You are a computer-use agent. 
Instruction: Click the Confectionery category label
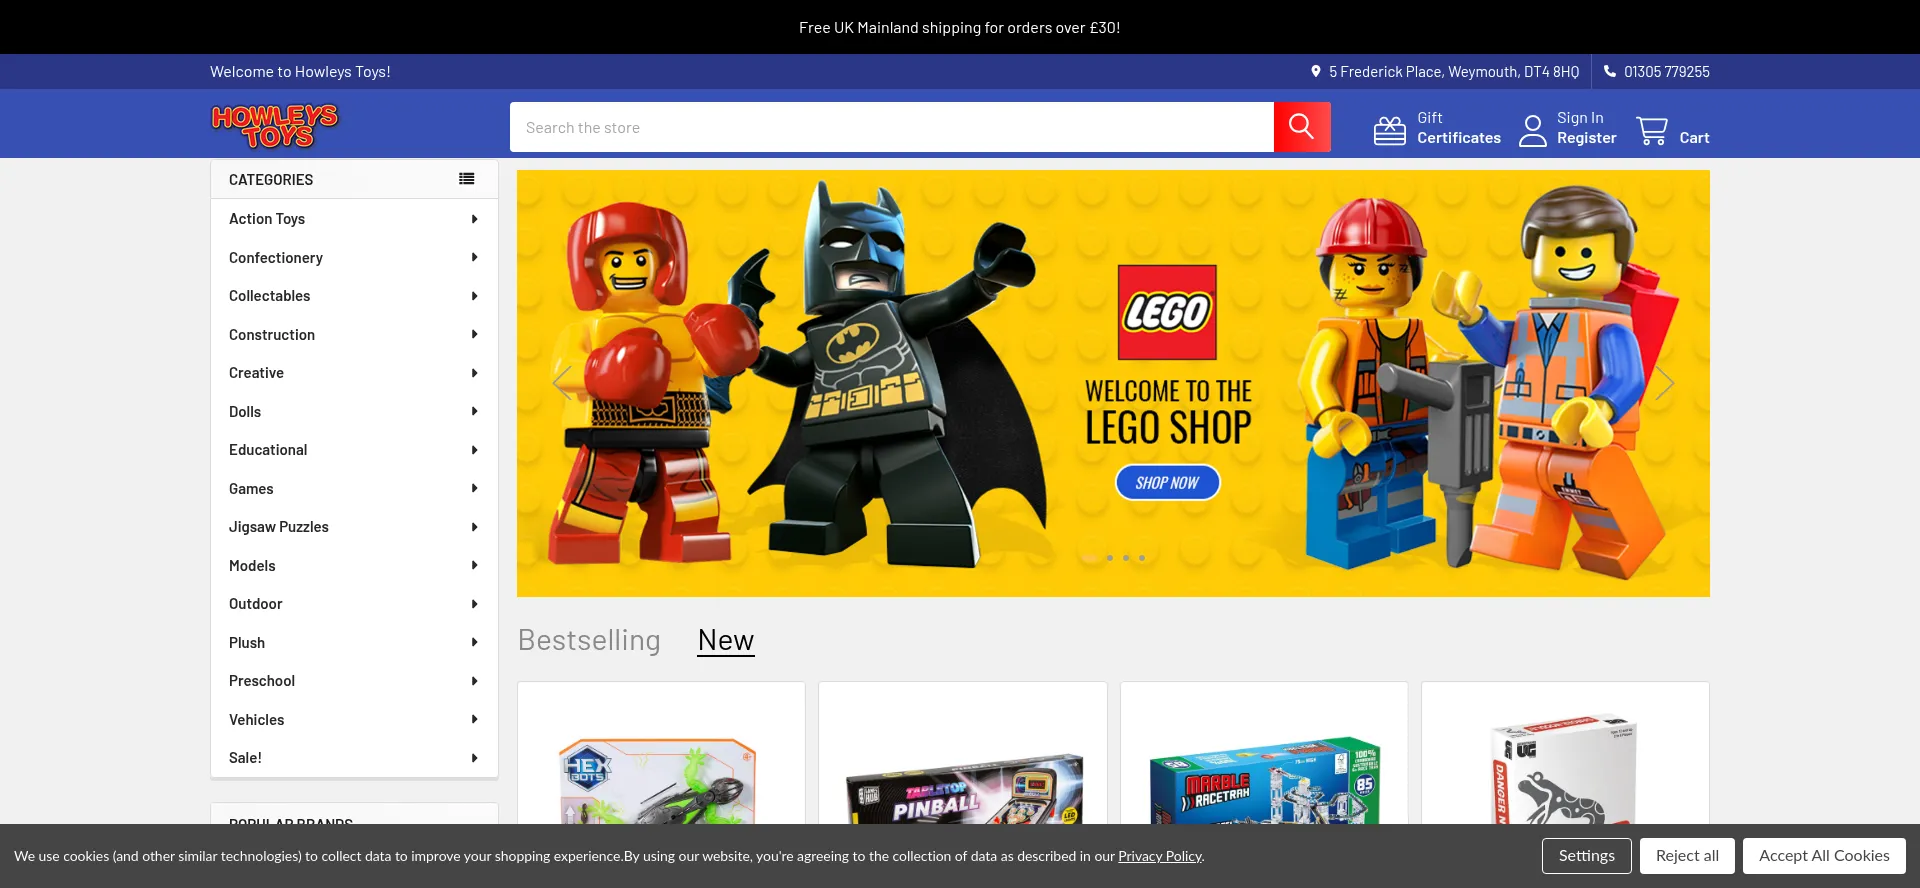tap(276, 258)
